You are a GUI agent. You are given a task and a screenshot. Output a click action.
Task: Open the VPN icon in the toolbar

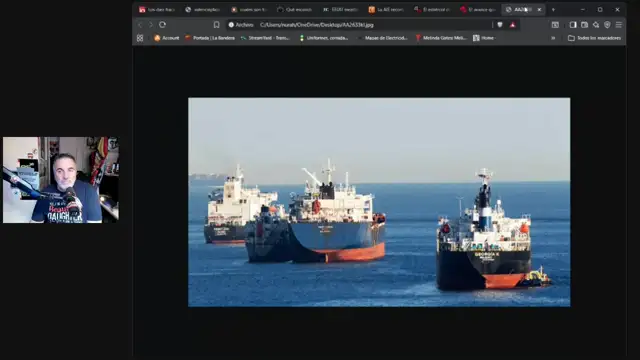pyautogui.click(x=607, y=25)
